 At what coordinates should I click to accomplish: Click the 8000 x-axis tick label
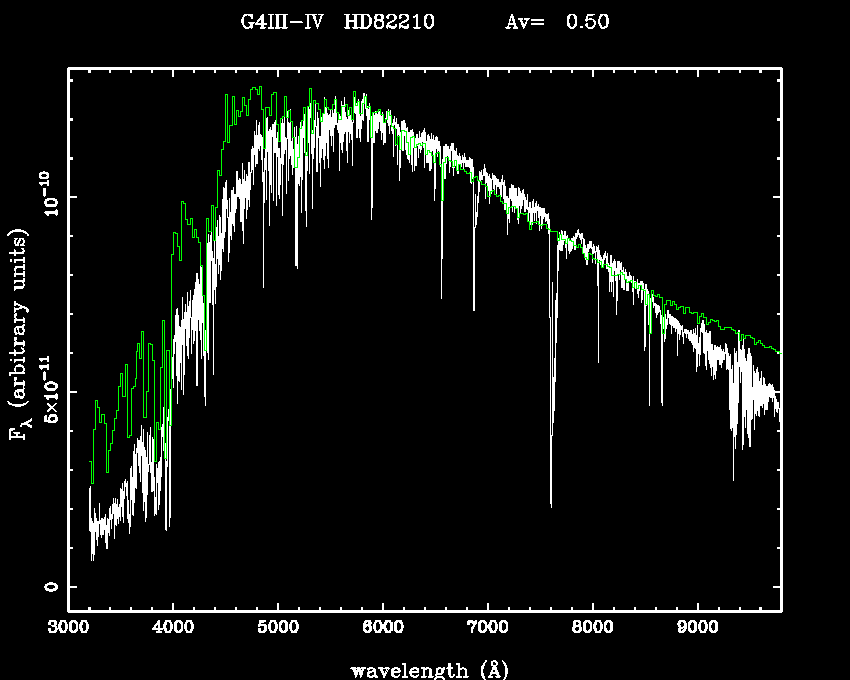592,630
